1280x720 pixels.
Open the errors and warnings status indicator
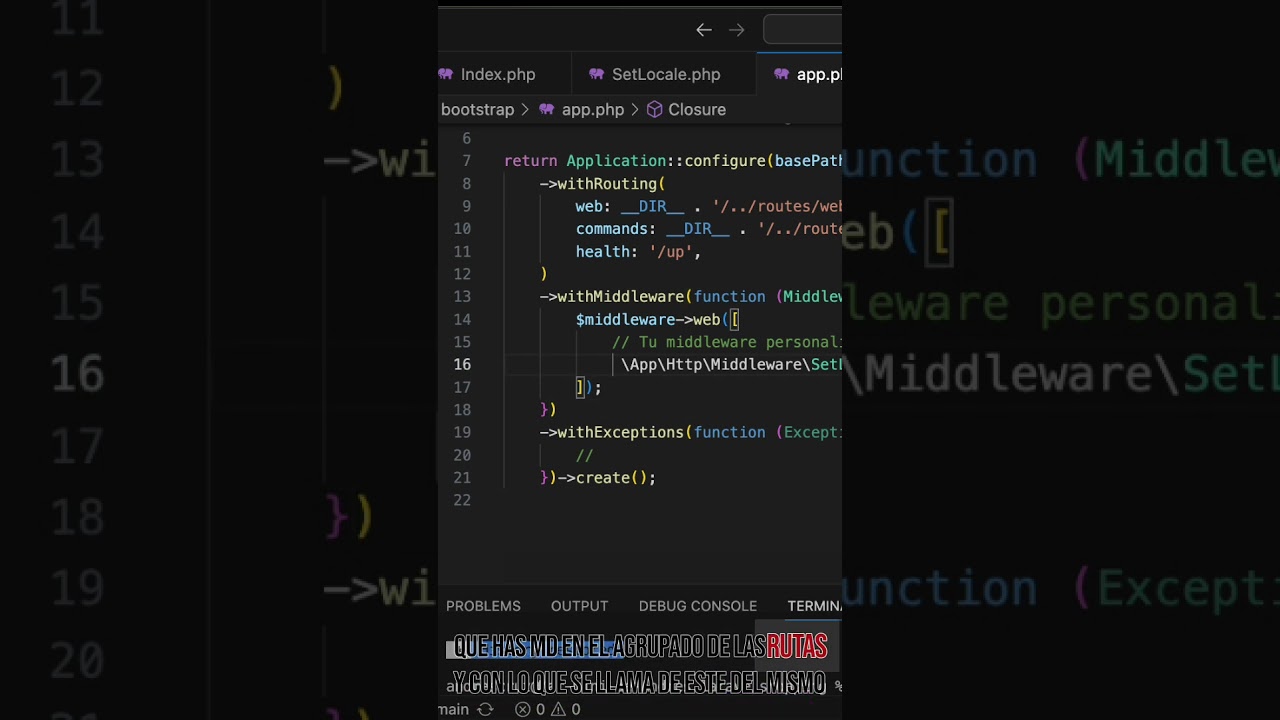[x=547, y=709]
